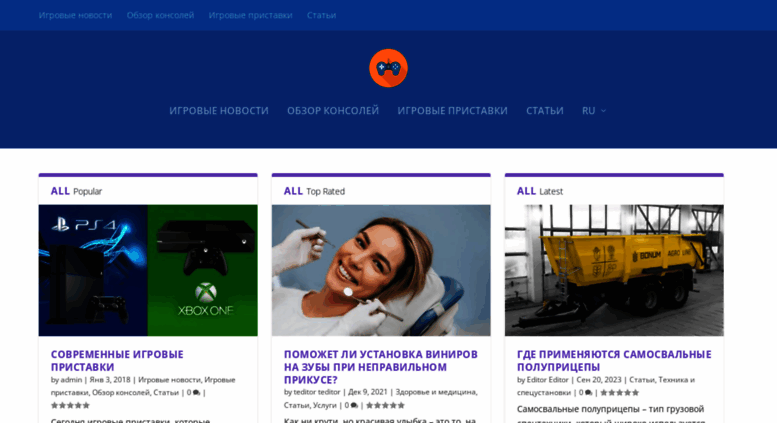Screen dimensions: 777x423
Task: Open Игровые приставки in top bar
Action: [x=250, y=15]
